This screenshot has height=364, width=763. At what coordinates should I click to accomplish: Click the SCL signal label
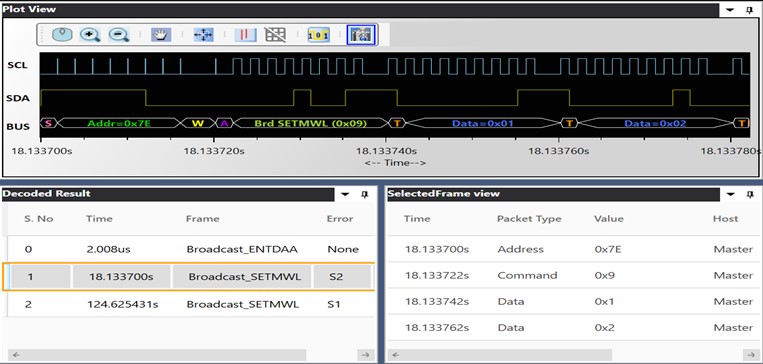tap(18, 65)
